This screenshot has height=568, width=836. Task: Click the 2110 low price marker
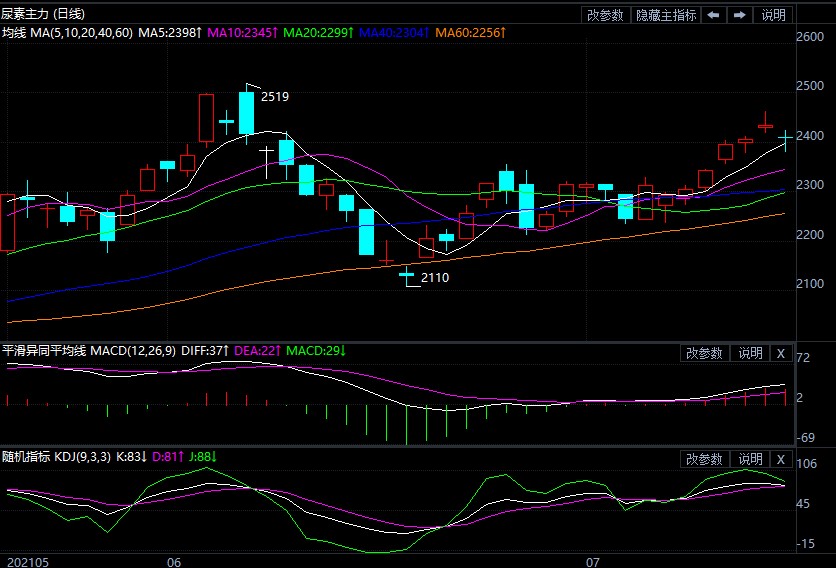(x=435, y=278)
